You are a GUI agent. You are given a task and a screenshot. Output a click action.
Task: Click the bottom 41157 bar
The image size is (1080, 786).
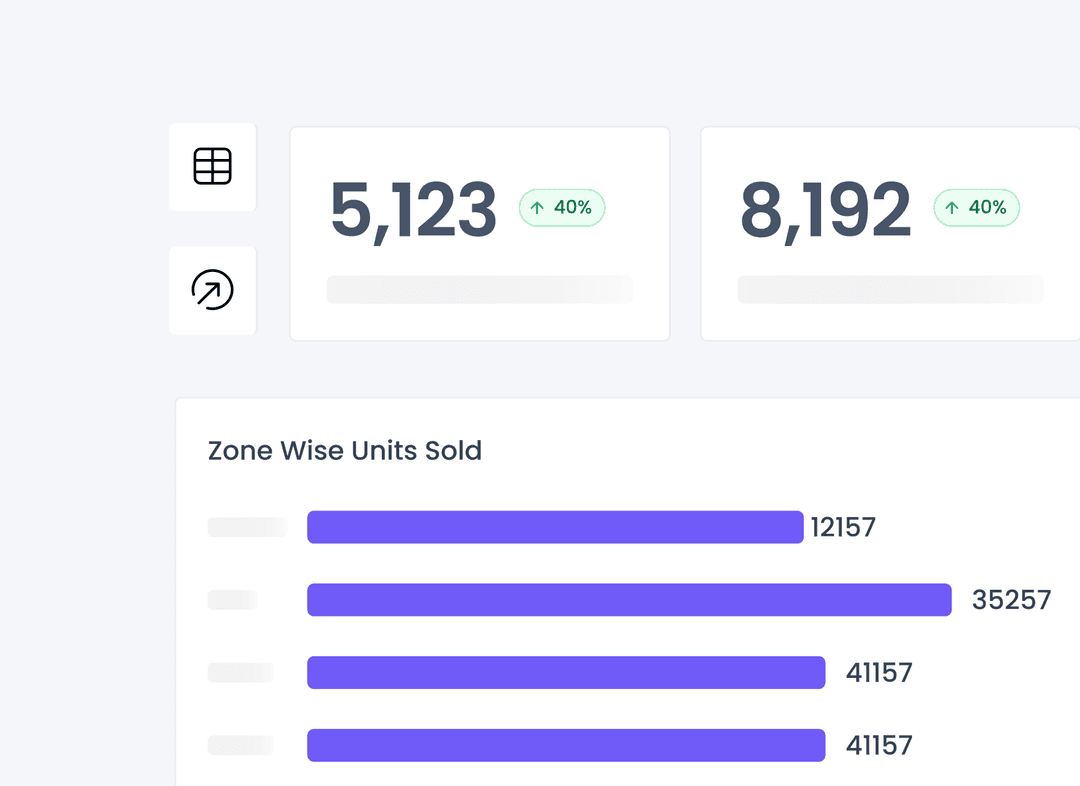pyautogui.click(x=566, y=745)
